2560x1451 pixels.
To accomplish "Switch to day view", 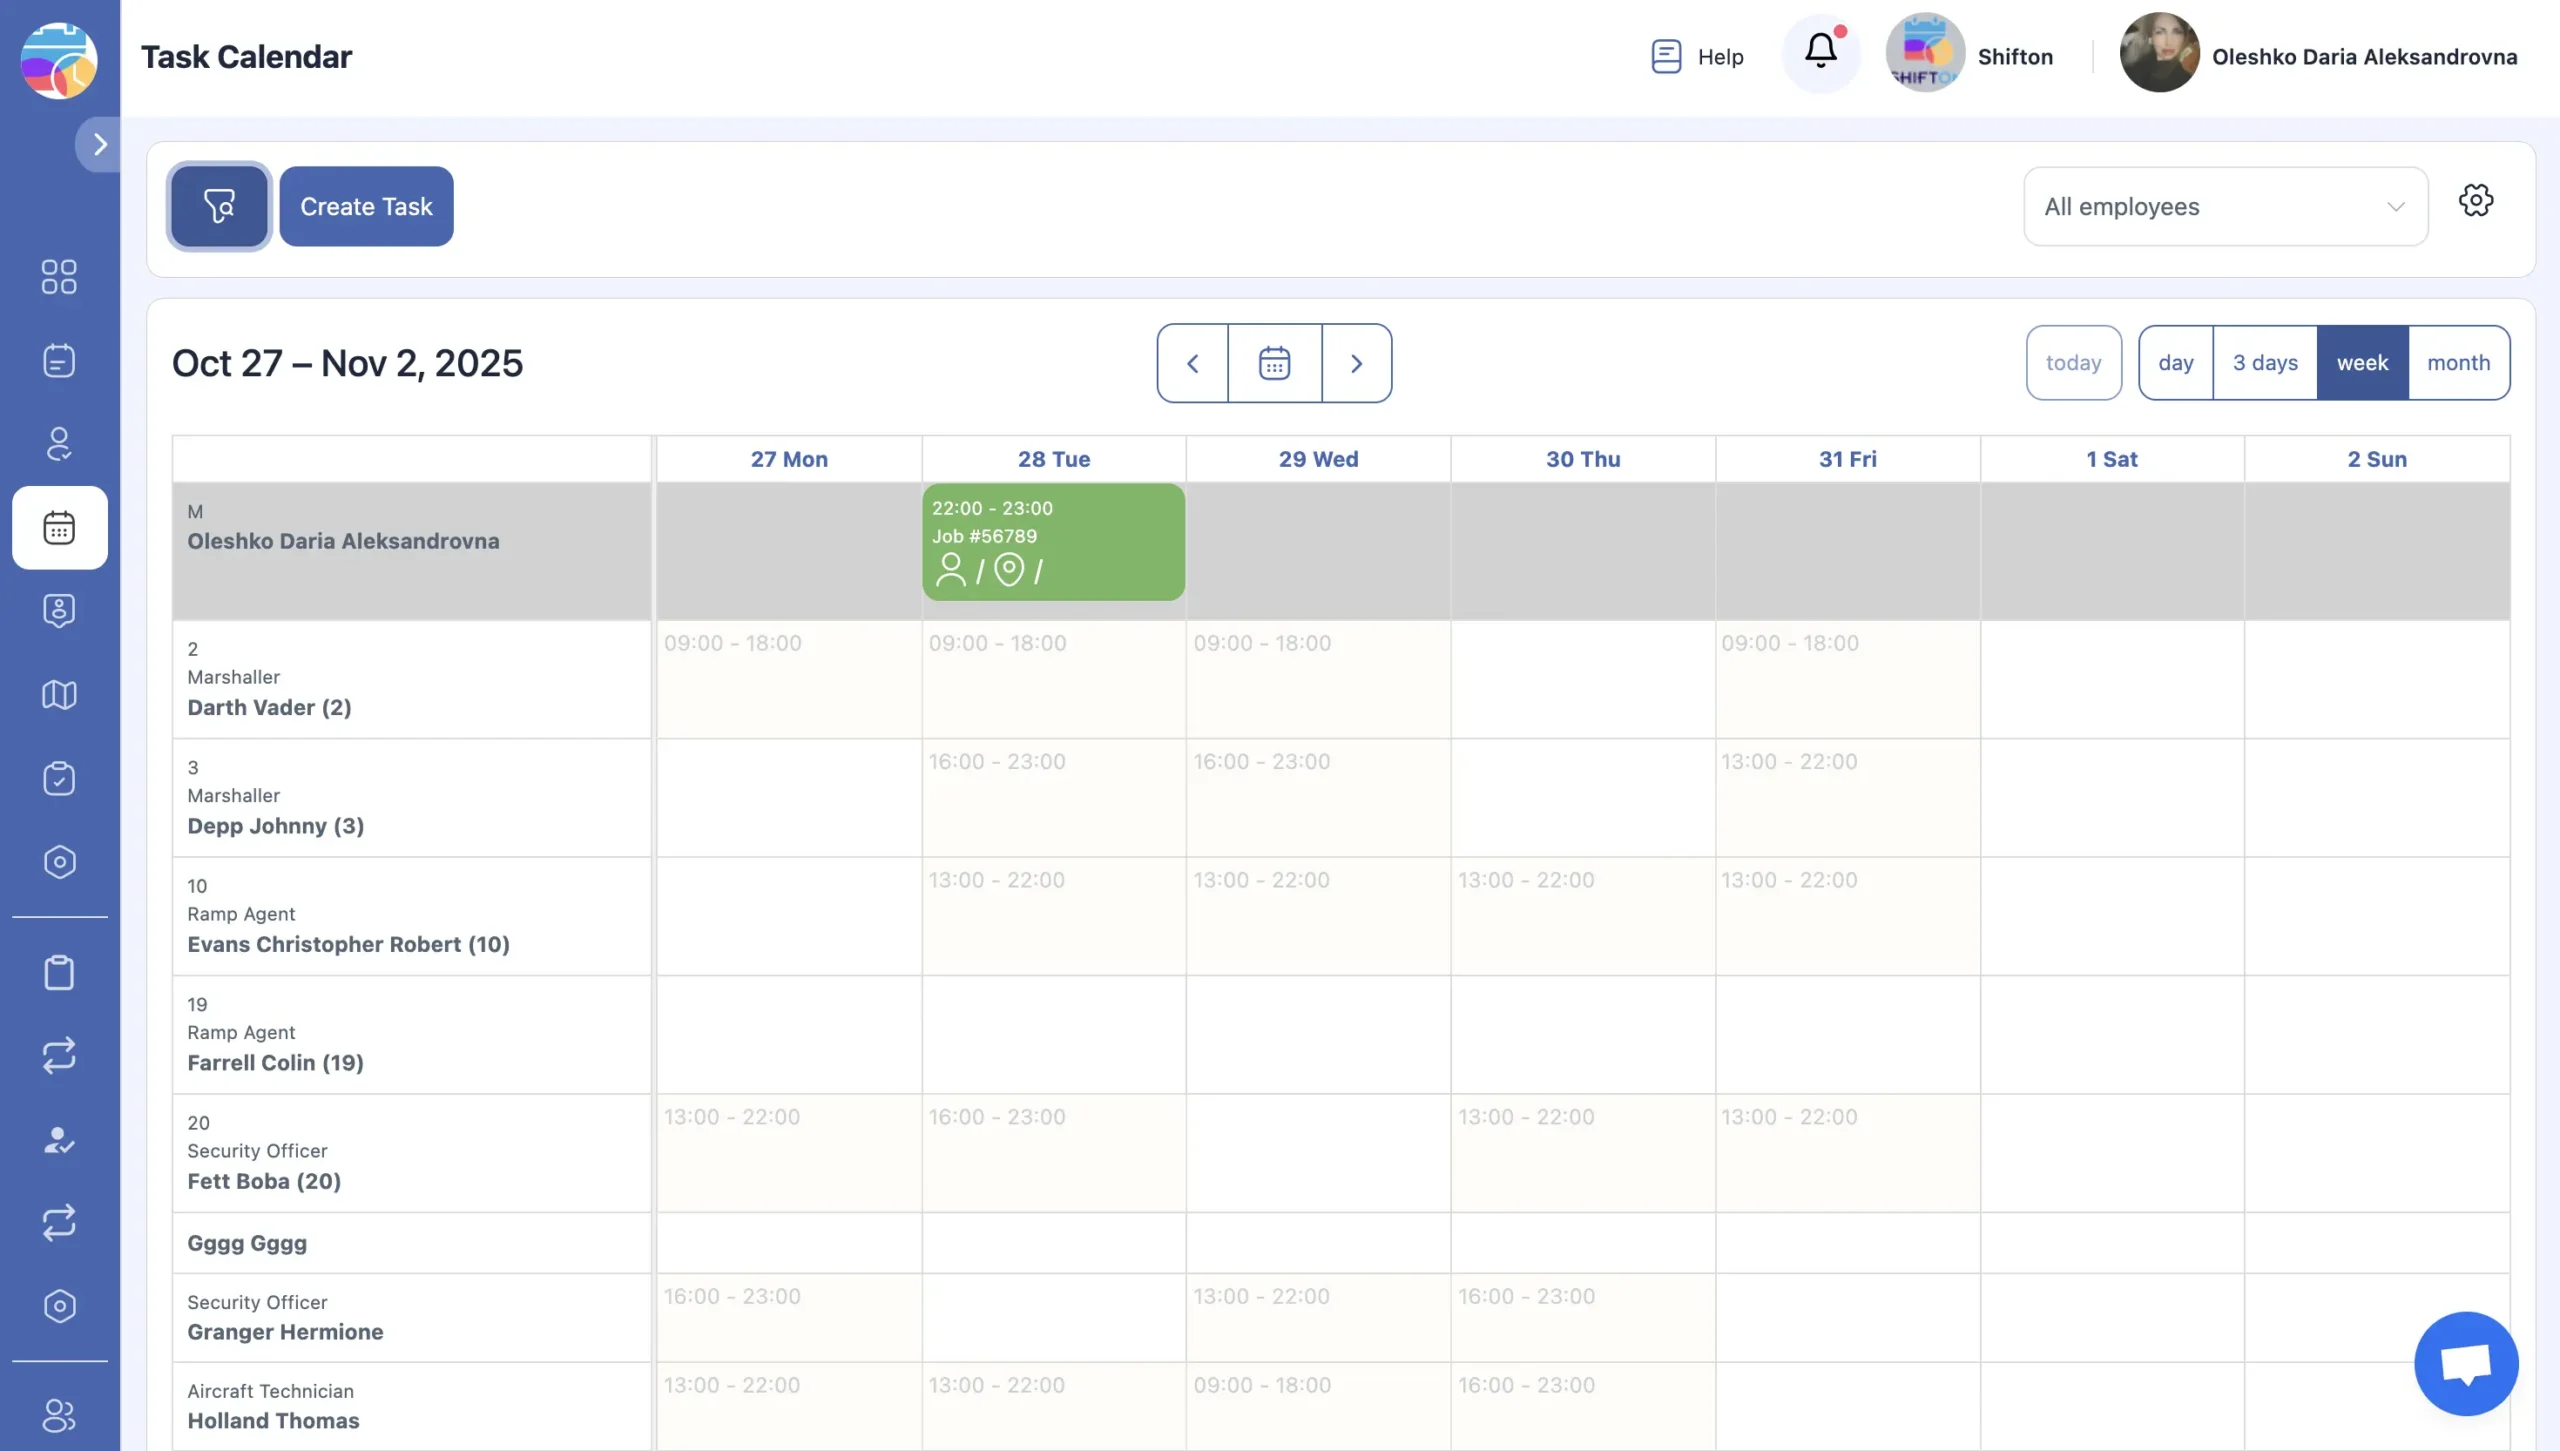I will point(2175,363).
